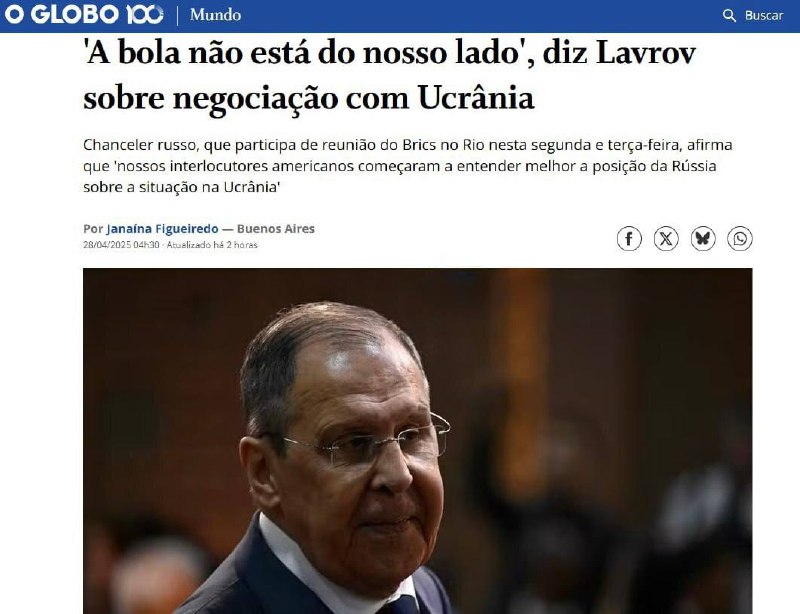Open author Janaína Figueiredo's page
This screenshot has width=800, height=614.
pyautogui.click(x=162, y=229)
